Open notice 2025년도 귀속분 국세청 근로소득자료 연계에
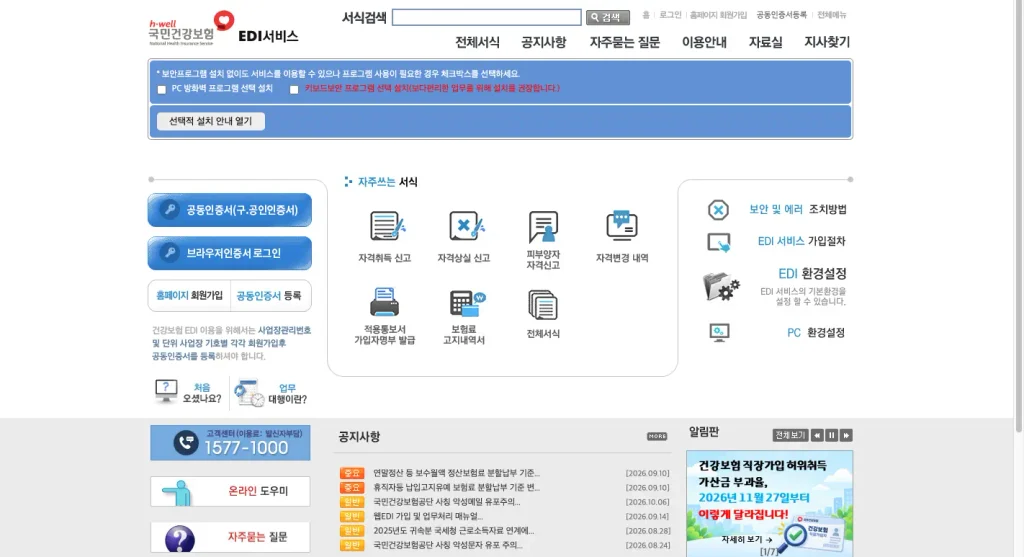 click(453, 531)
